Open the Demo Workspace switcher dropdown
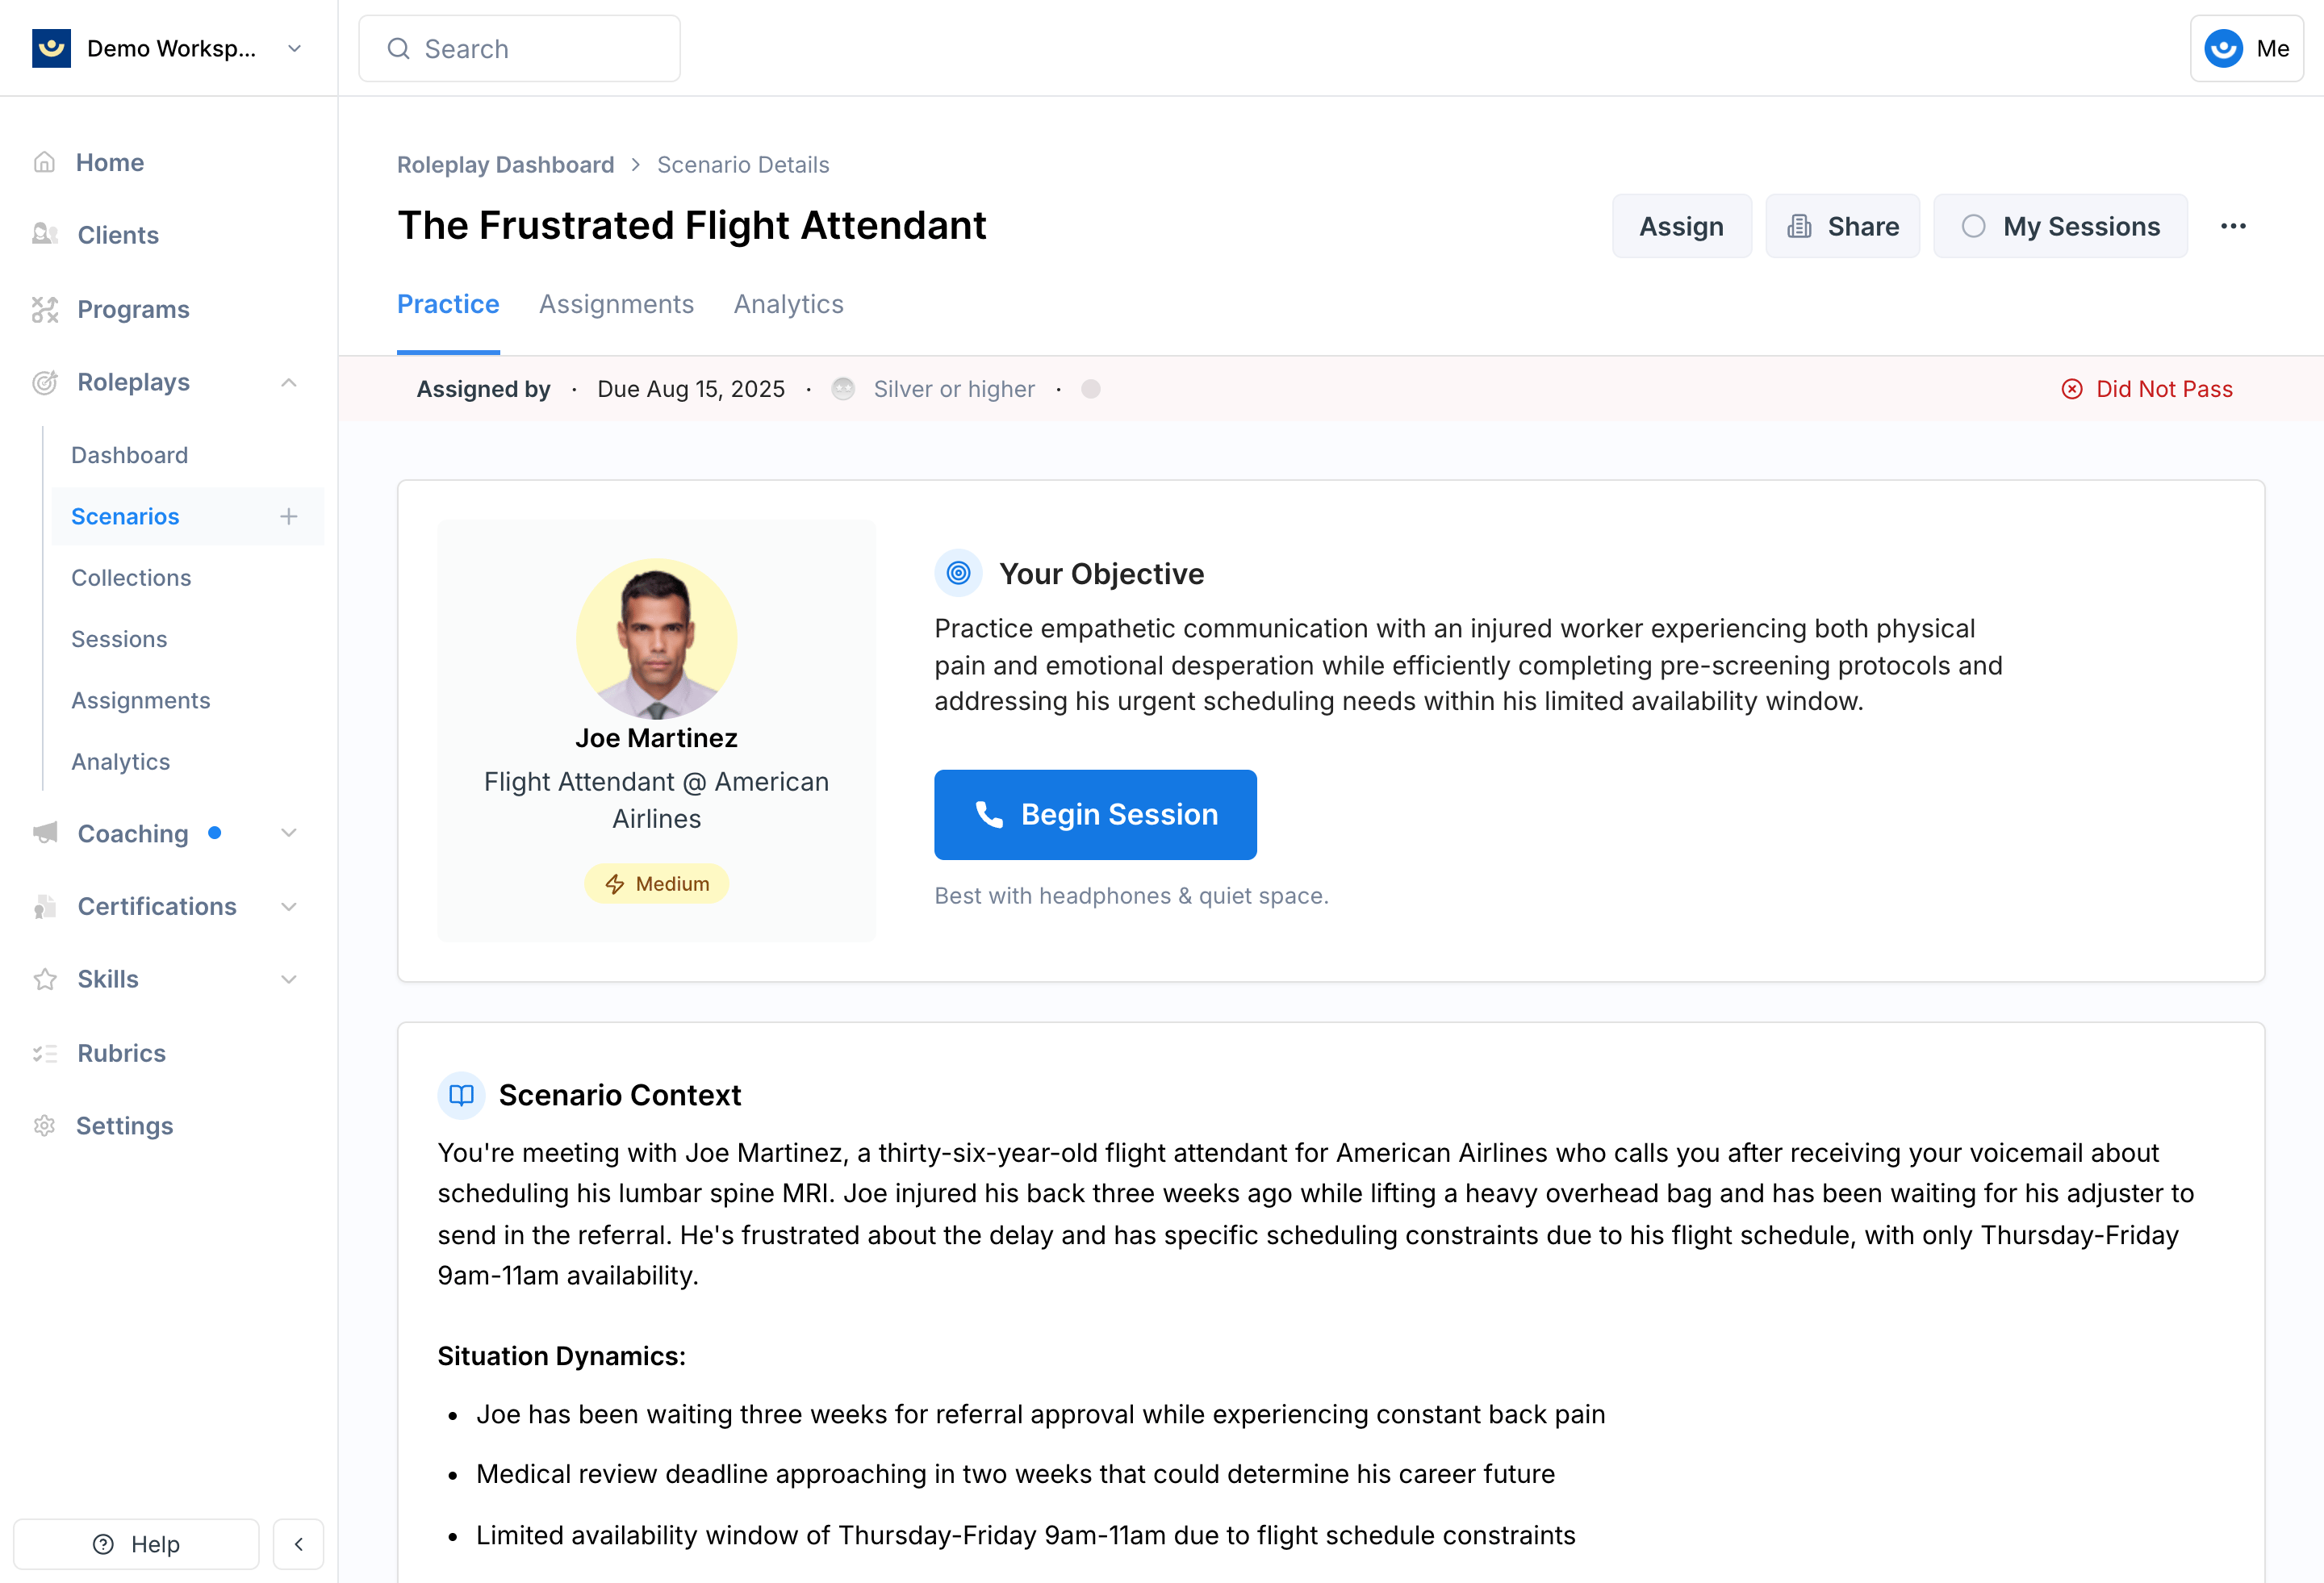This screenshot has height=1583, width=2324. pyautogui.click(x=294, y=48)
